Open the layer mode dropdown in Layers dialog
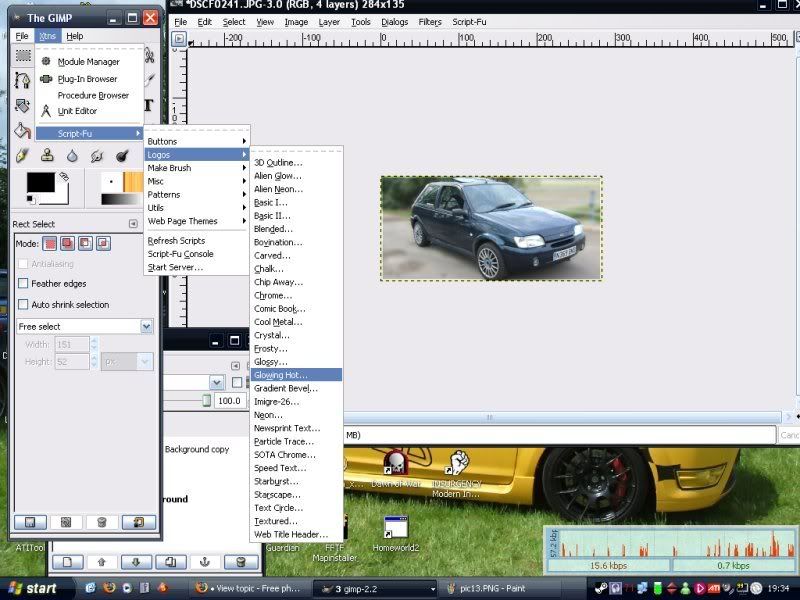This screenshot has width=800, height=600. [216, 382]
